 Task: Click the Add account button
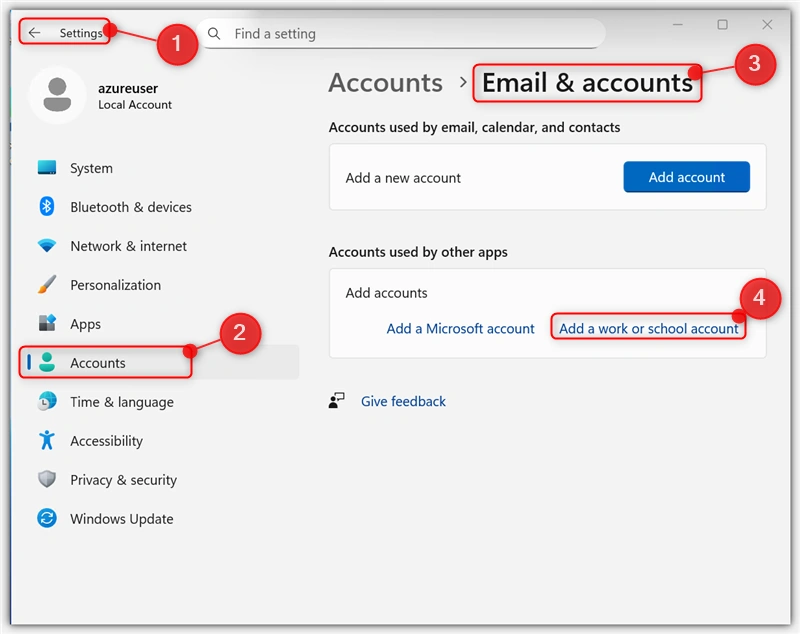point(686,177)
